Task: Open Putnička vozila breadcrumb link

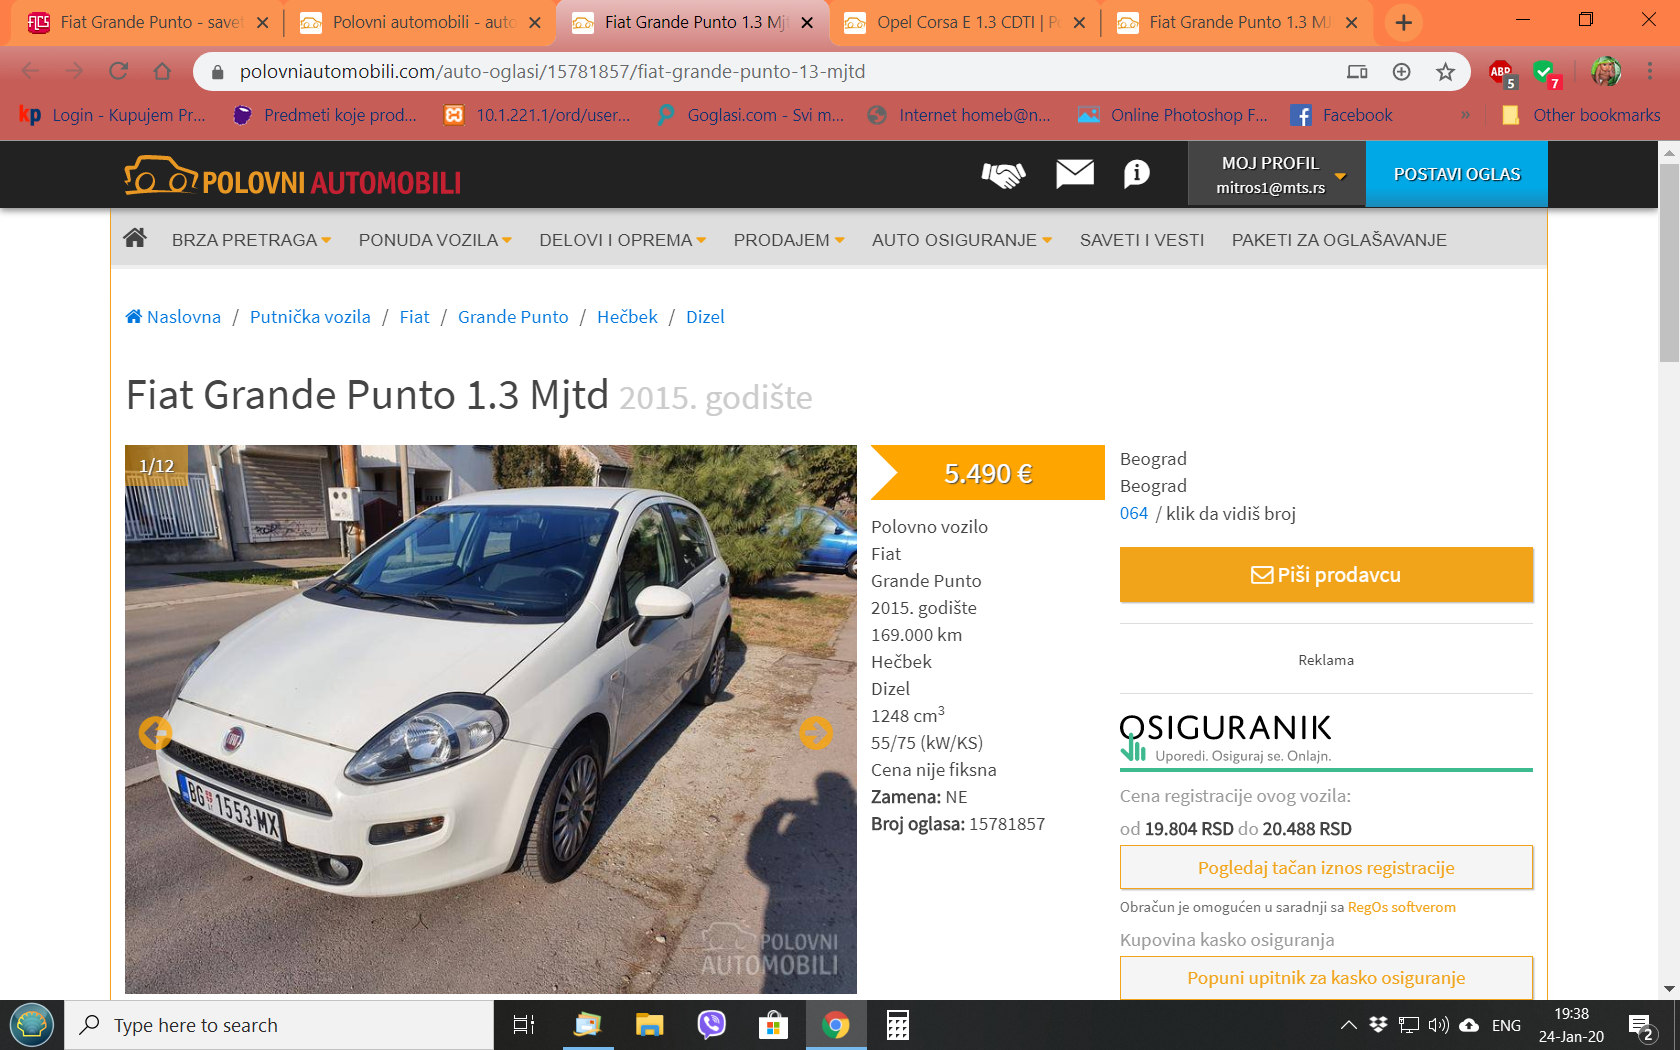Action: pyautogui.click(x=310, y=317)
